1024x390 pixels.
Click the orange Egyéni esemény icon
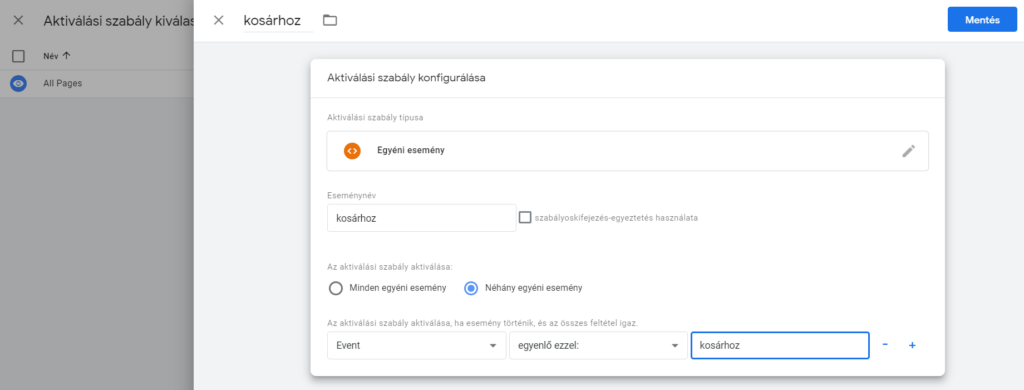point(352,151)
